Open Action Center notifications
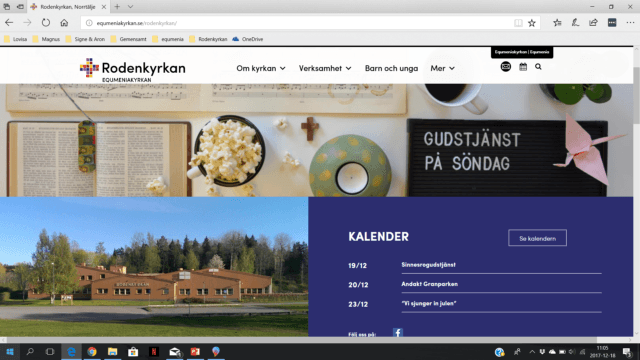The height and width of the screenshot is (360, 640). coord(627,352)
